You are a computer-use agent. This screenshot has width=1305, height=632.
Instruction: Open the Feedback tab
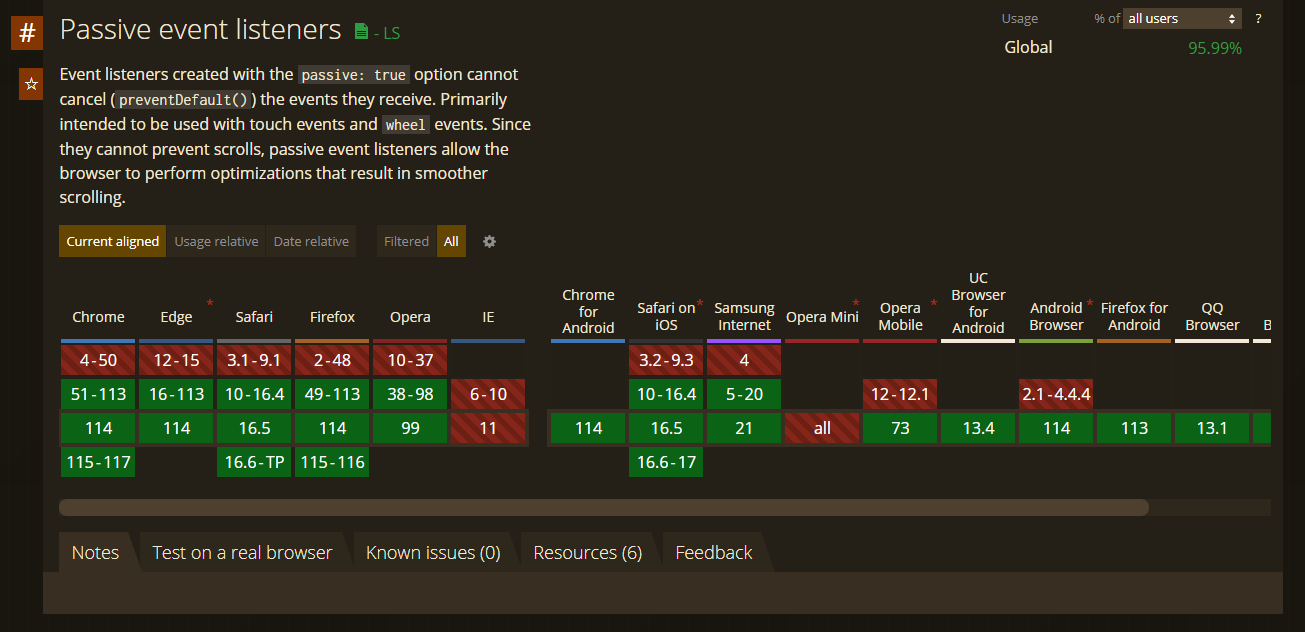[x=714, y=552]
